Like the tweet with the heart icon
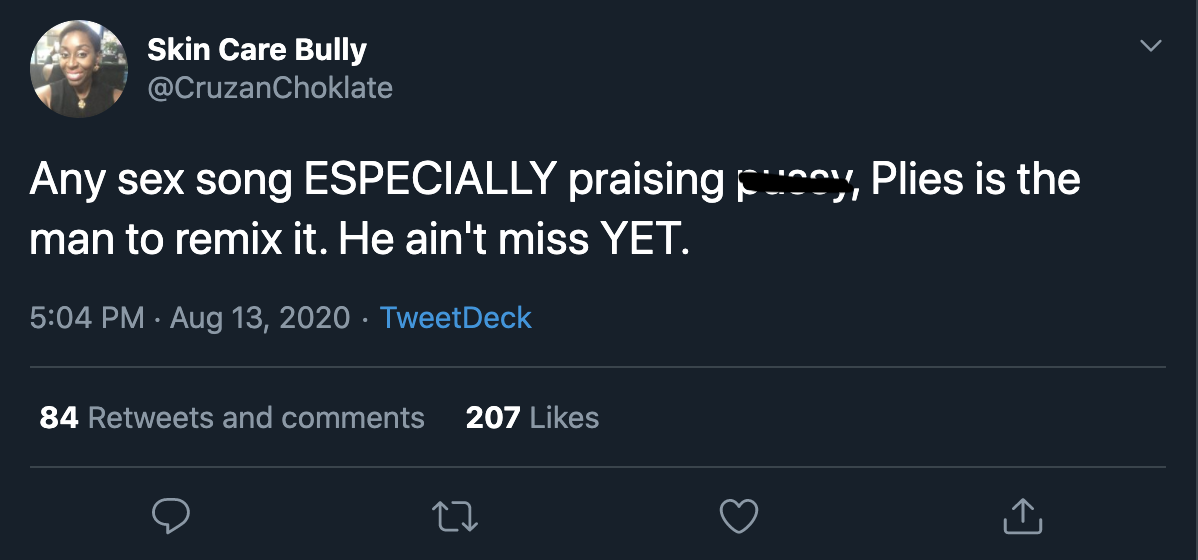The width and height of the screenshot is (1198, 560). point(739,515)
